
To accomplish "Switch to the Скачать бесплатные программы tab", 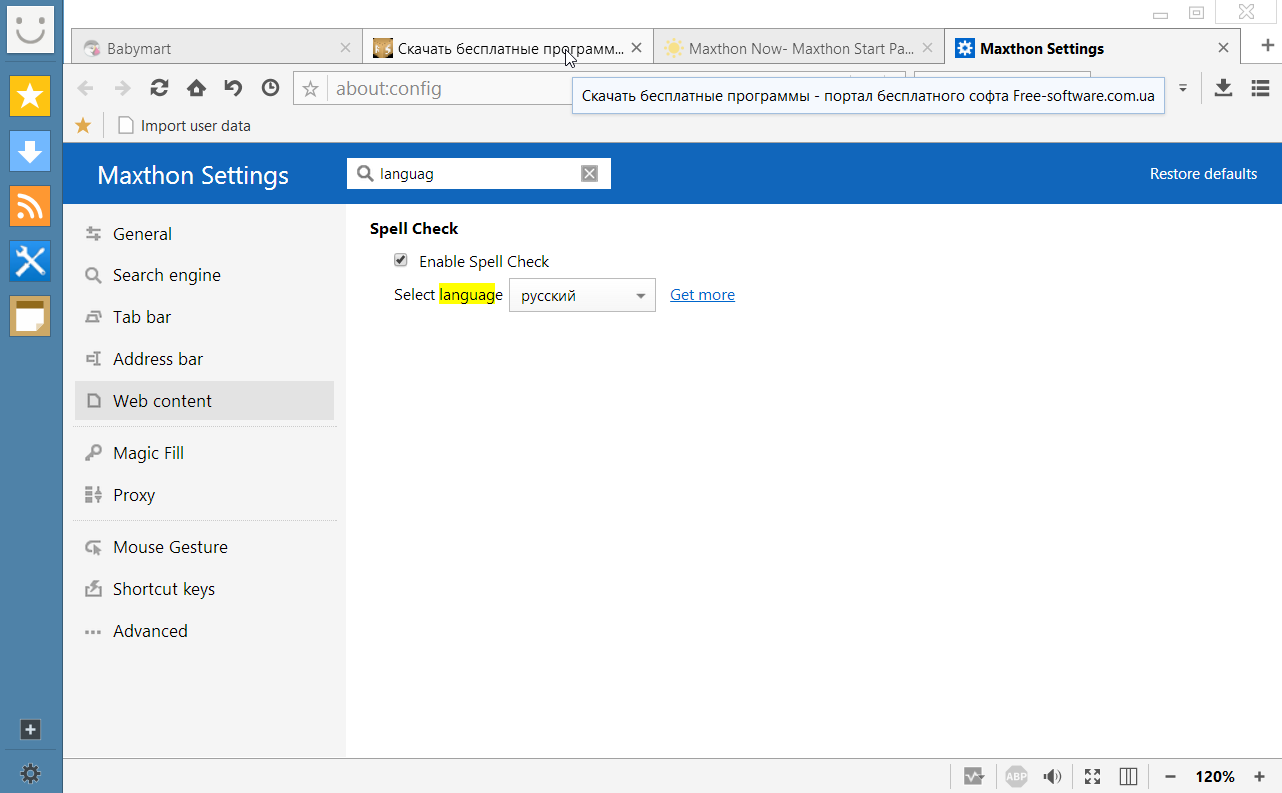I will pyautogui.click(x=508, y=47).
